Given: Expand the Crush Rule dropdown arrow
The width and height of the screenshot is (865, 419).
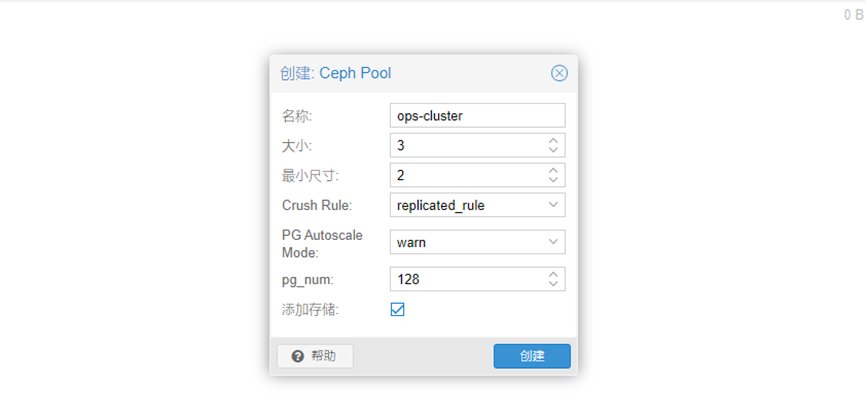Looking at the screenshot, I should (553, 205).
